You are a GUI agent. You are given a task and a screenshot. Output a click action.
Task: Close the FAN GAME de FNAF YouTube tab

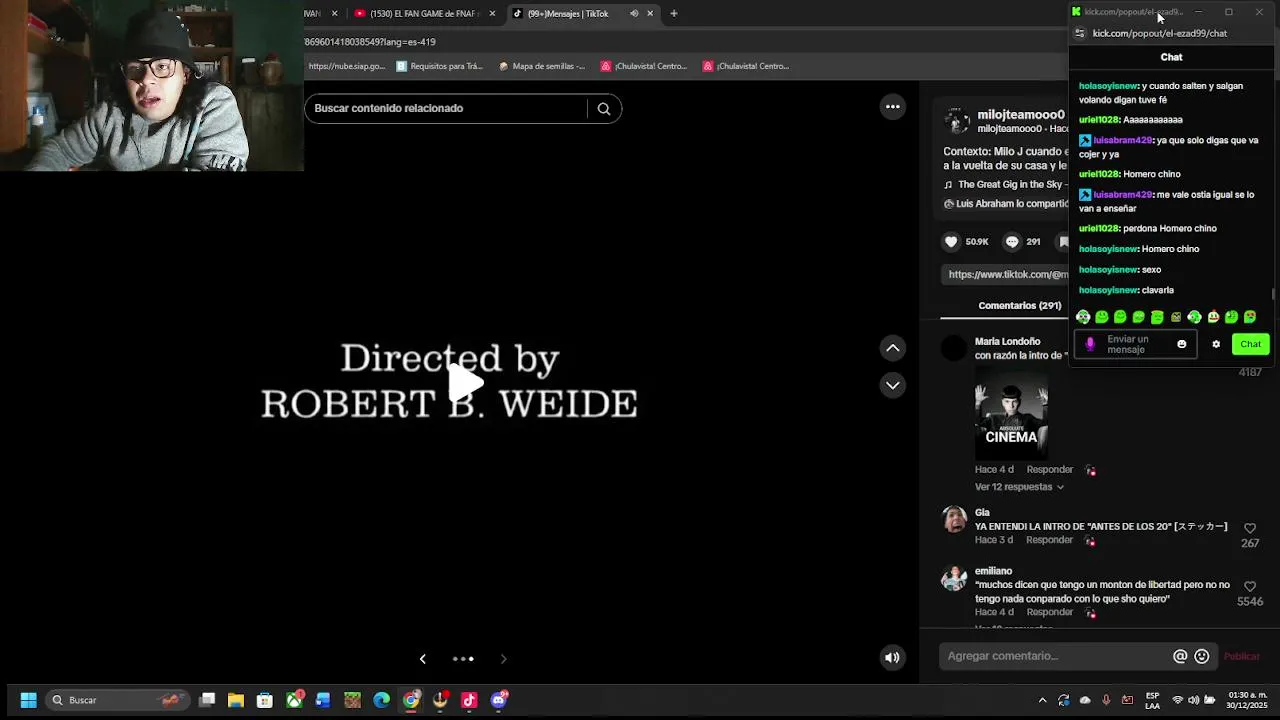coord(492,14)
